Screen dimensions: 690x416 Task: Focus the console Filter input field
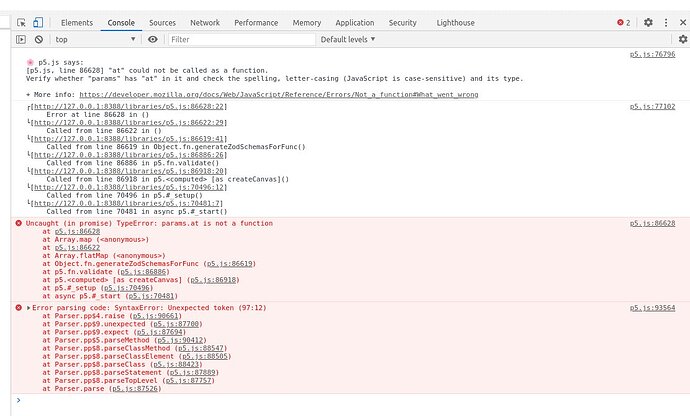[242, 39]
